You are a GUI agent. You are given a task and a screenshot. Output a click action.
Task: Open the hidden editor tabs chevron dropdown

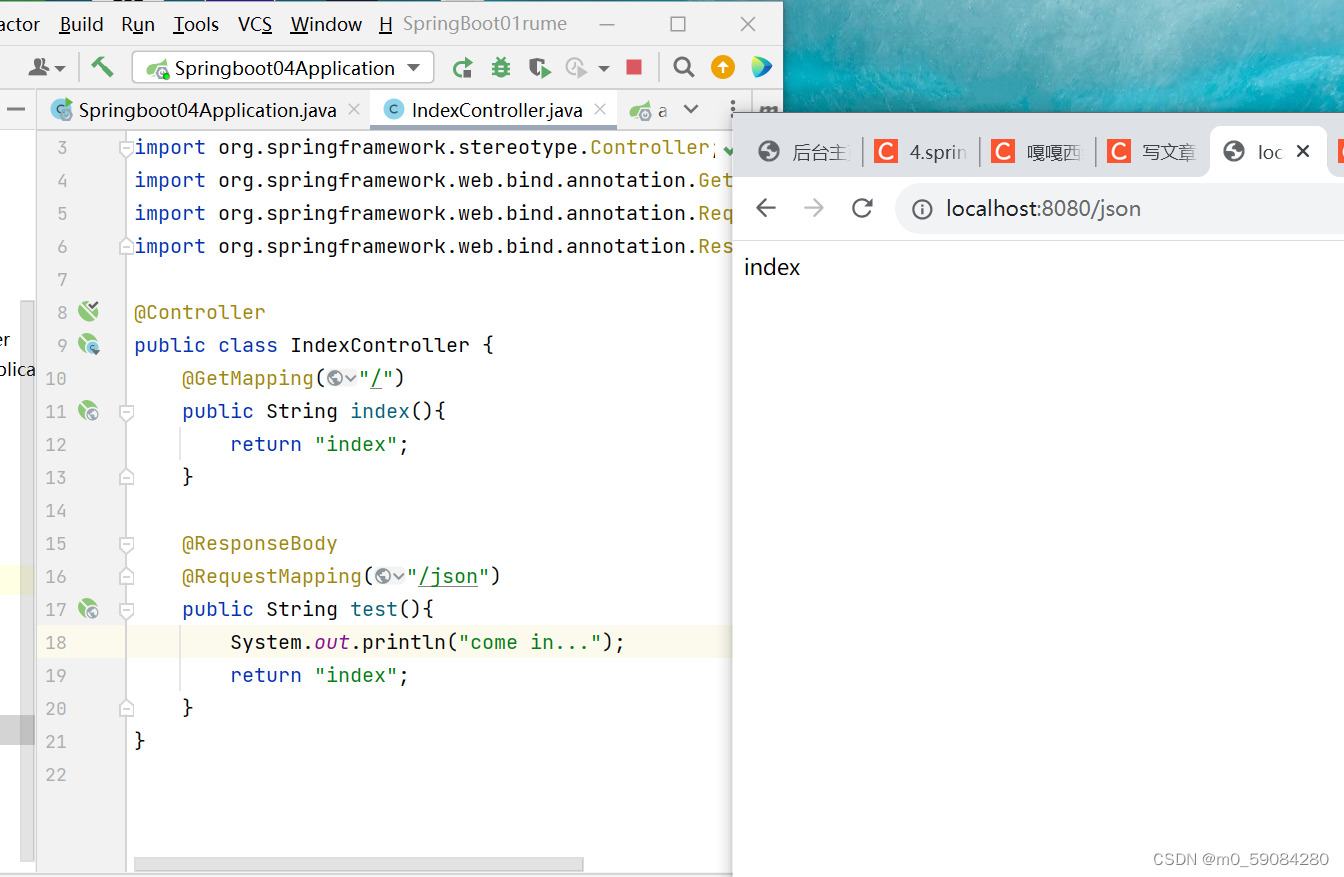(x=690, y=110)
